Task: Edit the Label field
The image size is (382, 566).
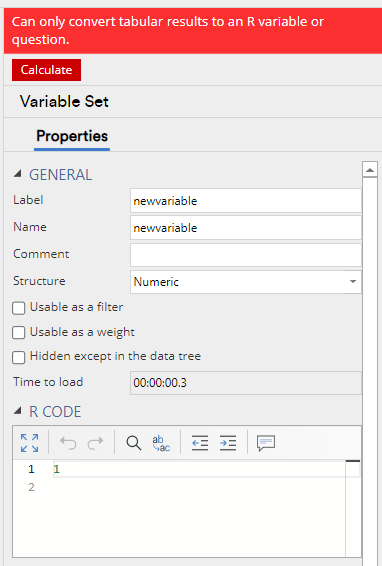Action: pos(246,201)
